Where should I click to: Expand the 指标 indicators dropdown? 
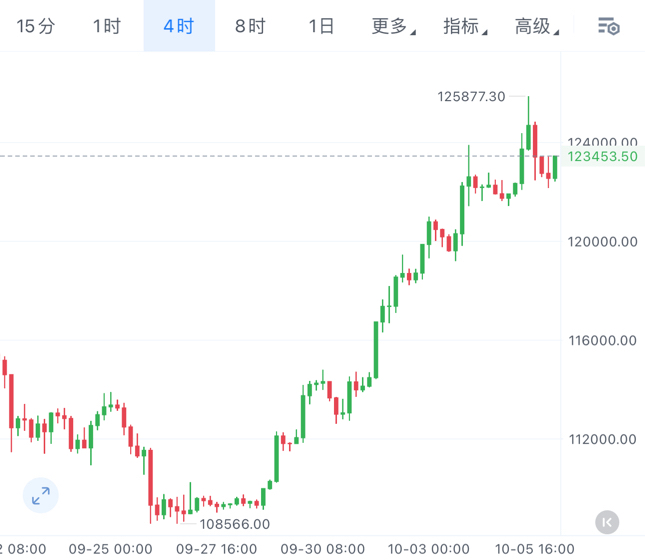point(465,26)
